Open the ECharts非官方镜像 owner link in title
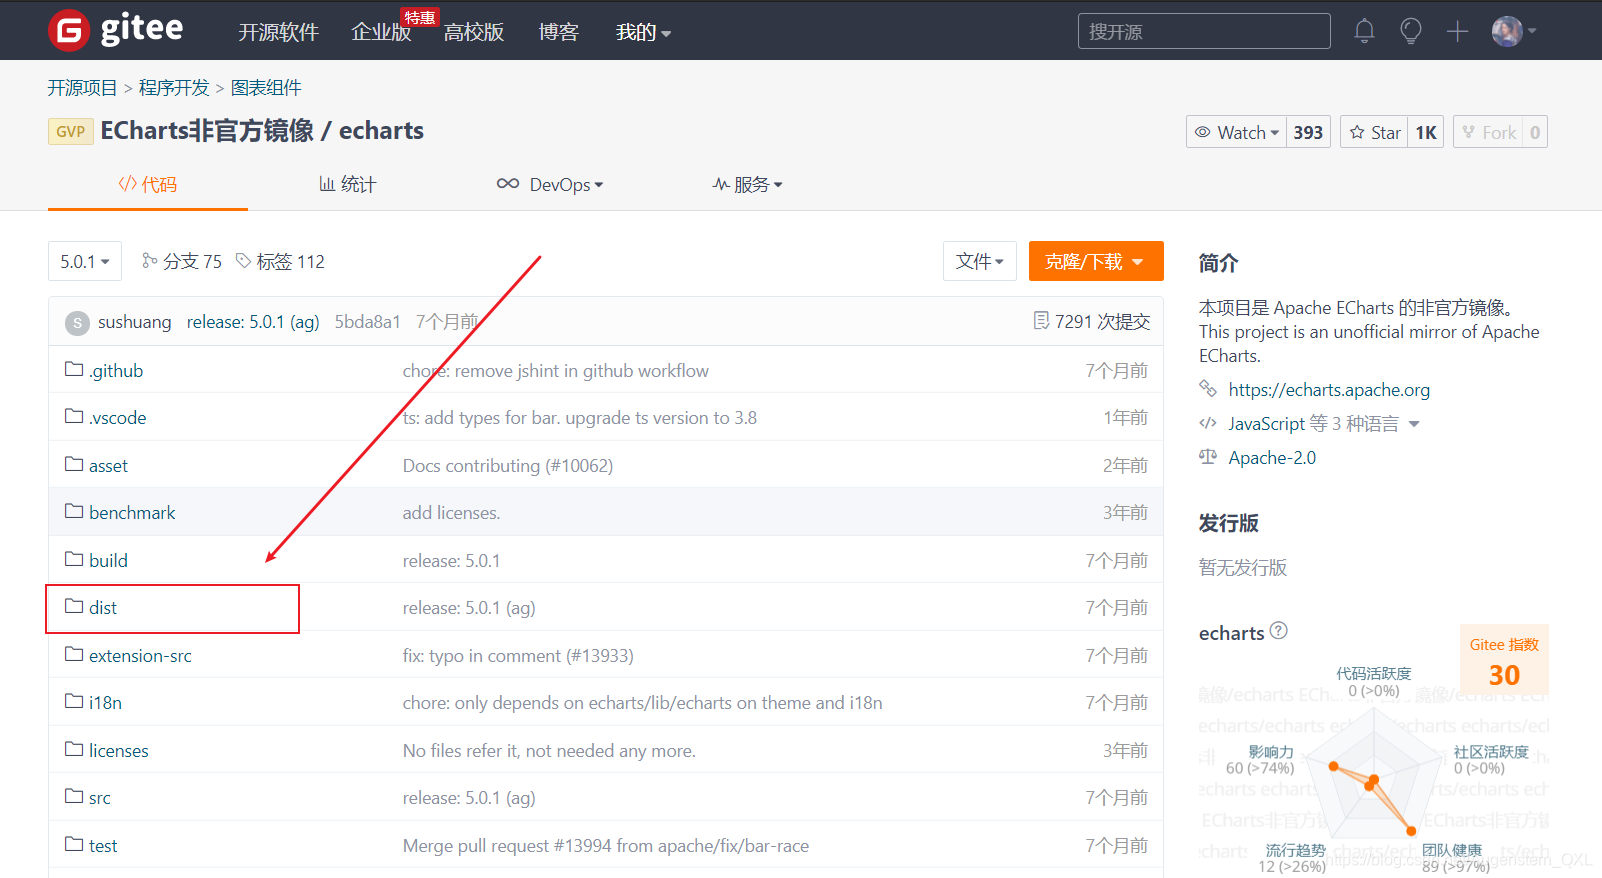 click(207, 131)
